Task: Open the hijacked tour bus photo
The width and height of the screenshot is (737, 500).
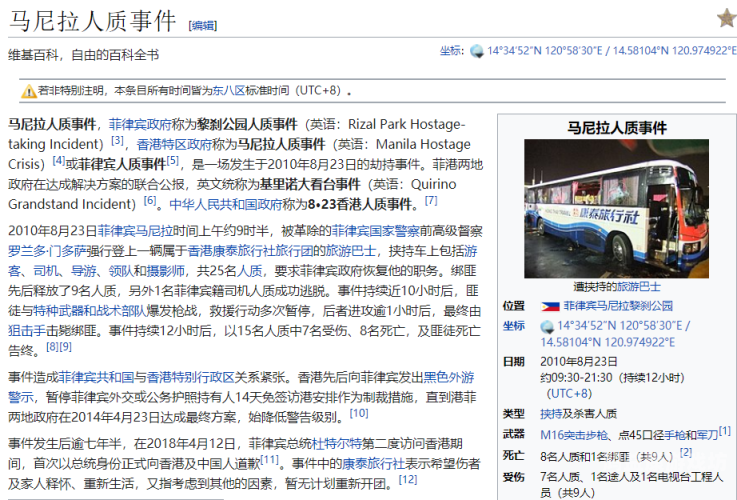Action: tap(616, 209)
